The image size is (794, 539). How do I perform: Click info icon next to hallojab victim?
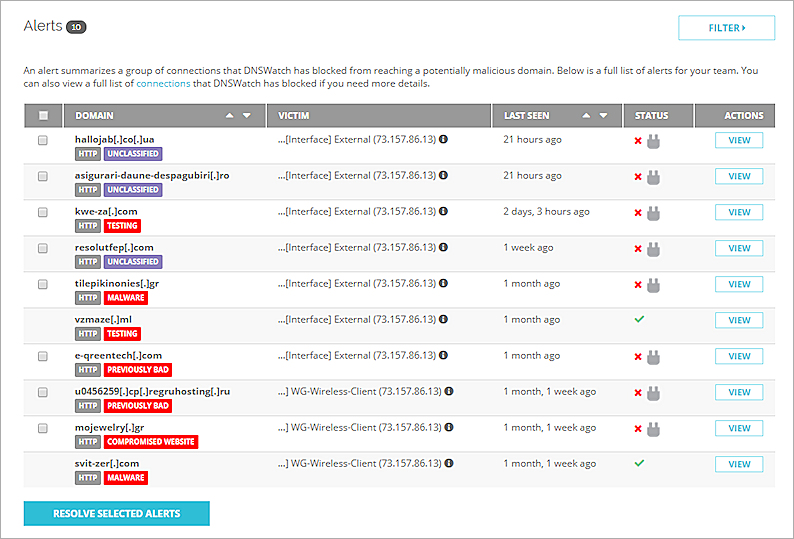(x=443, y=140)
